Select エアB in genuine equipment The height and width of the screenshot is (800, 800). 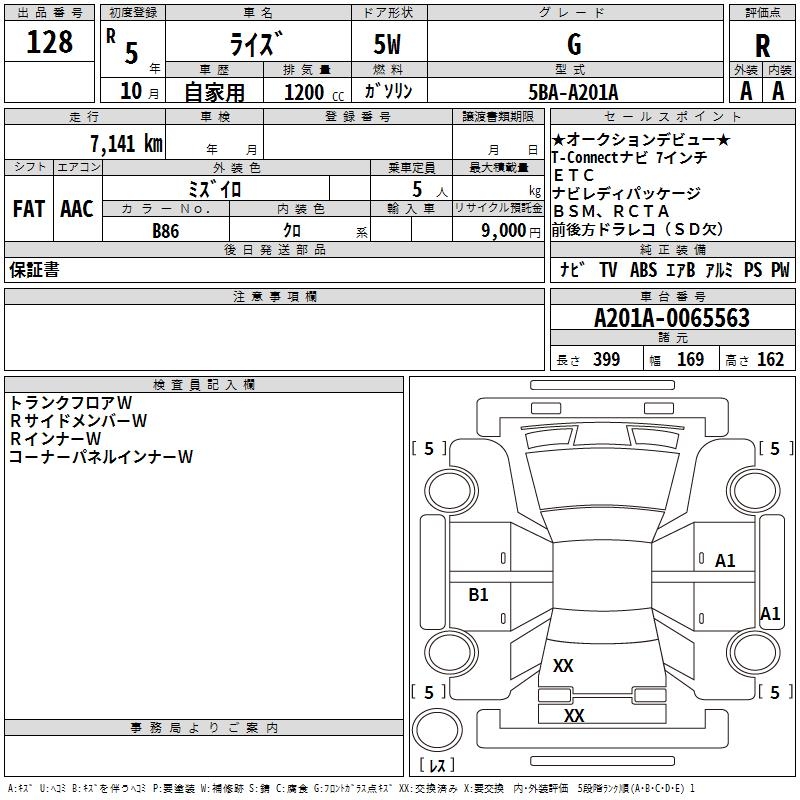click(x=681, y=269)
